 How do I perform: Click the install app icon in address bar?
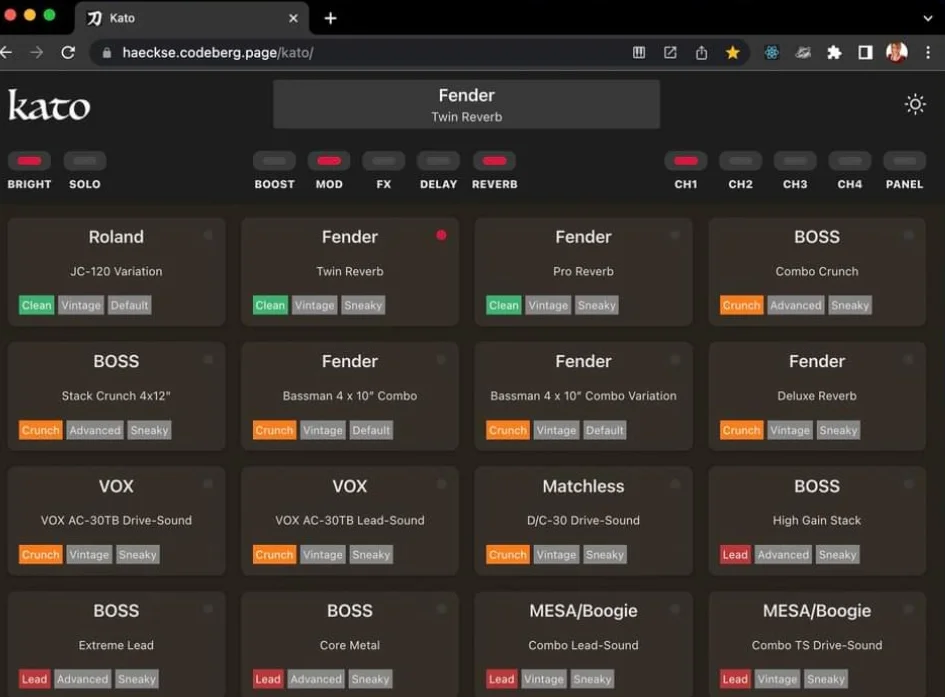[x=639, y=52]
